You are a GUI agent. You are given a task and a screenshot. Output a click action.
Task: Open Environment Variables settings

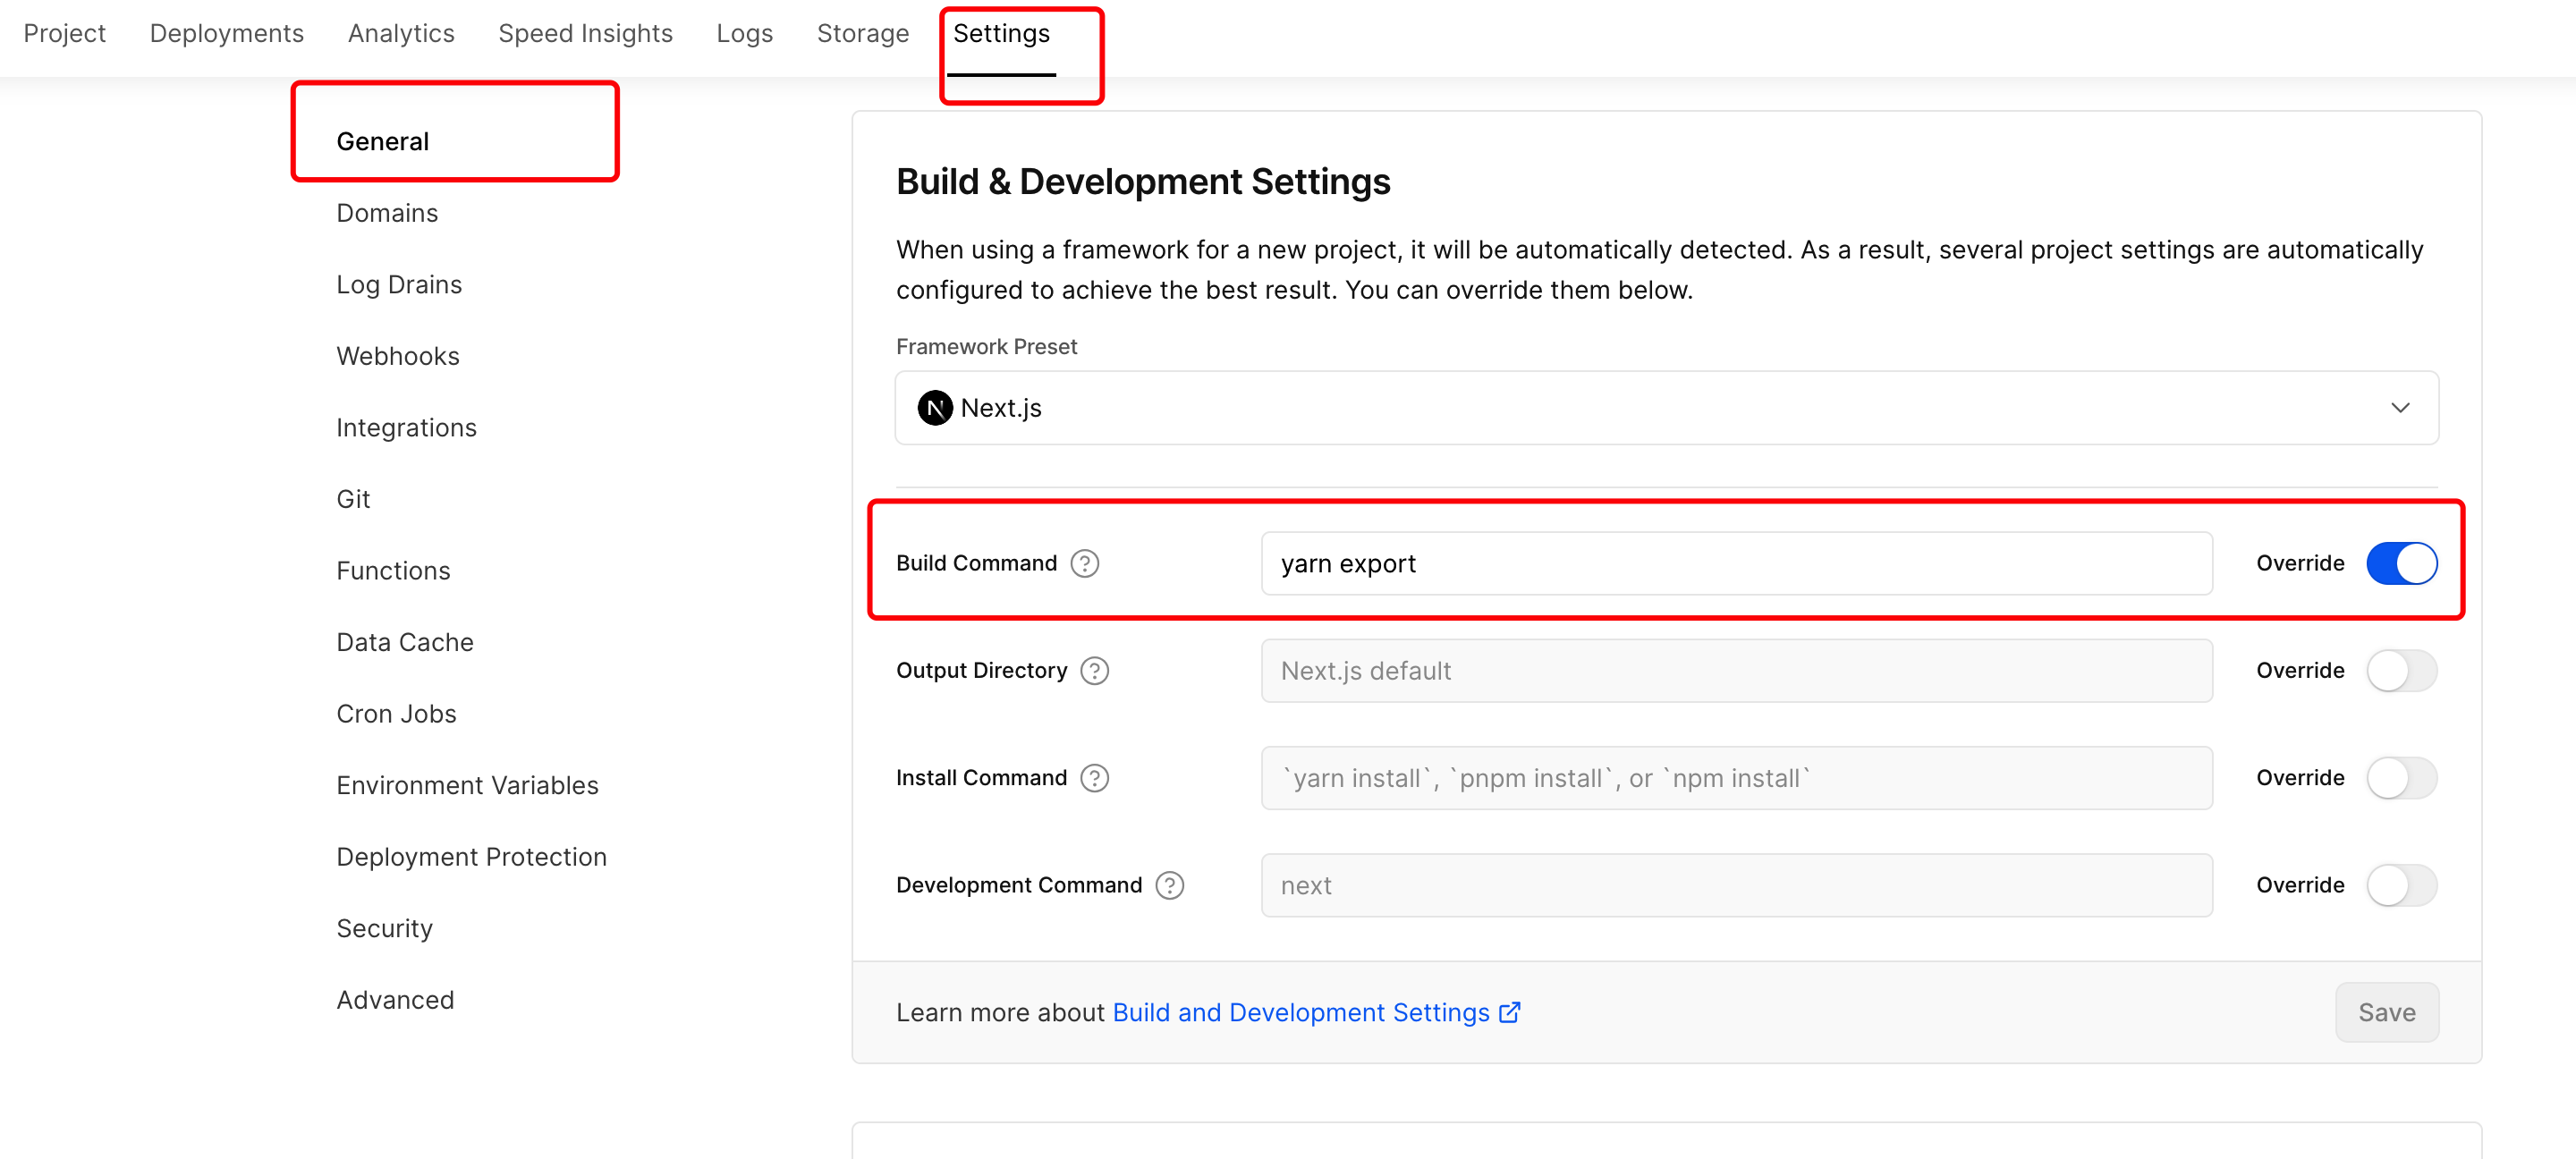pos(467,785)
